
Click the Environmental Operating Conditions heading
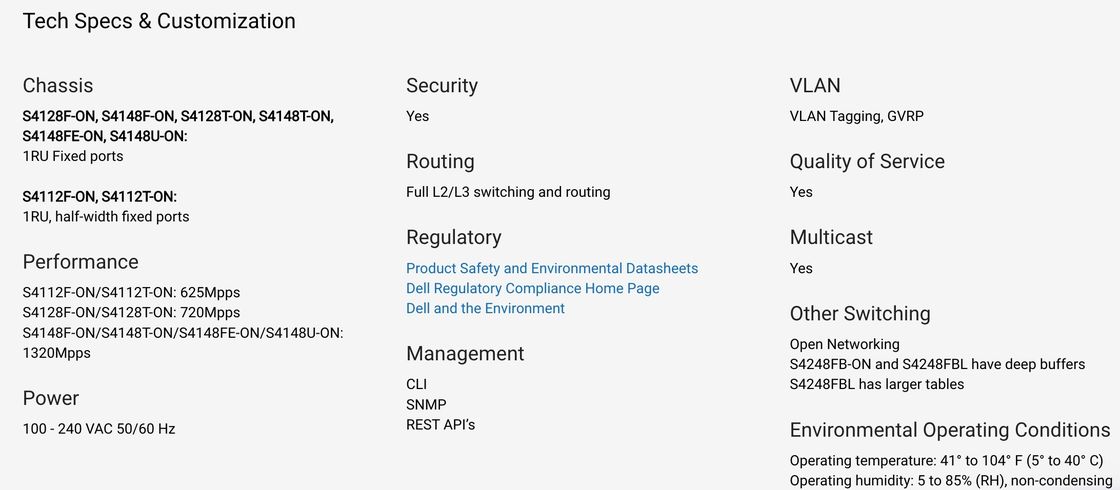tap(950, 430)
